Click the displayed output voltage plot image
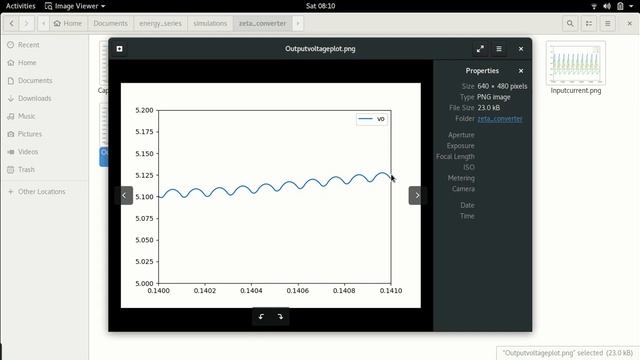Screen dimensions: 640x360 [x=271, y=196]
